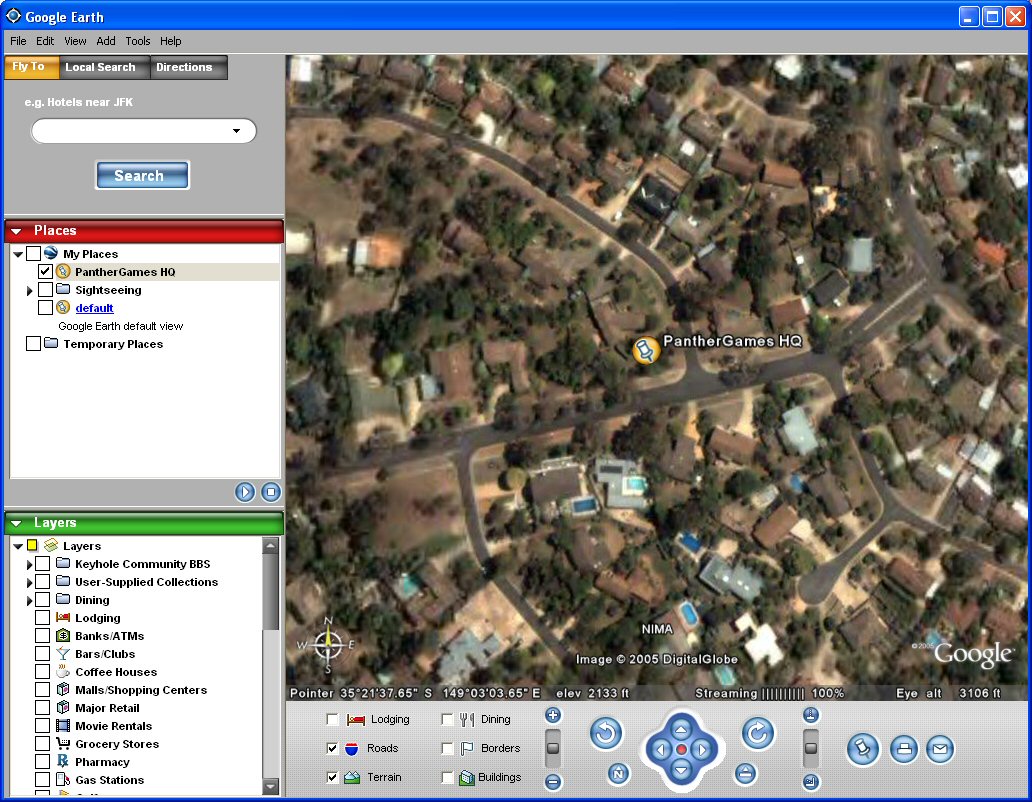Click the Sightseeing folder icon
This screenshot has width=1032, height=802.
[63, 289]
